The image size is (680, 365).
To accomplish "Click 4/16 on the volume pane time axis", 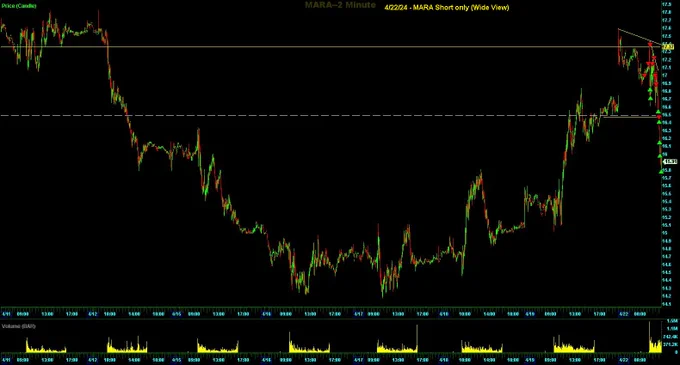I will pyautogui.click(x=266, y=360).
